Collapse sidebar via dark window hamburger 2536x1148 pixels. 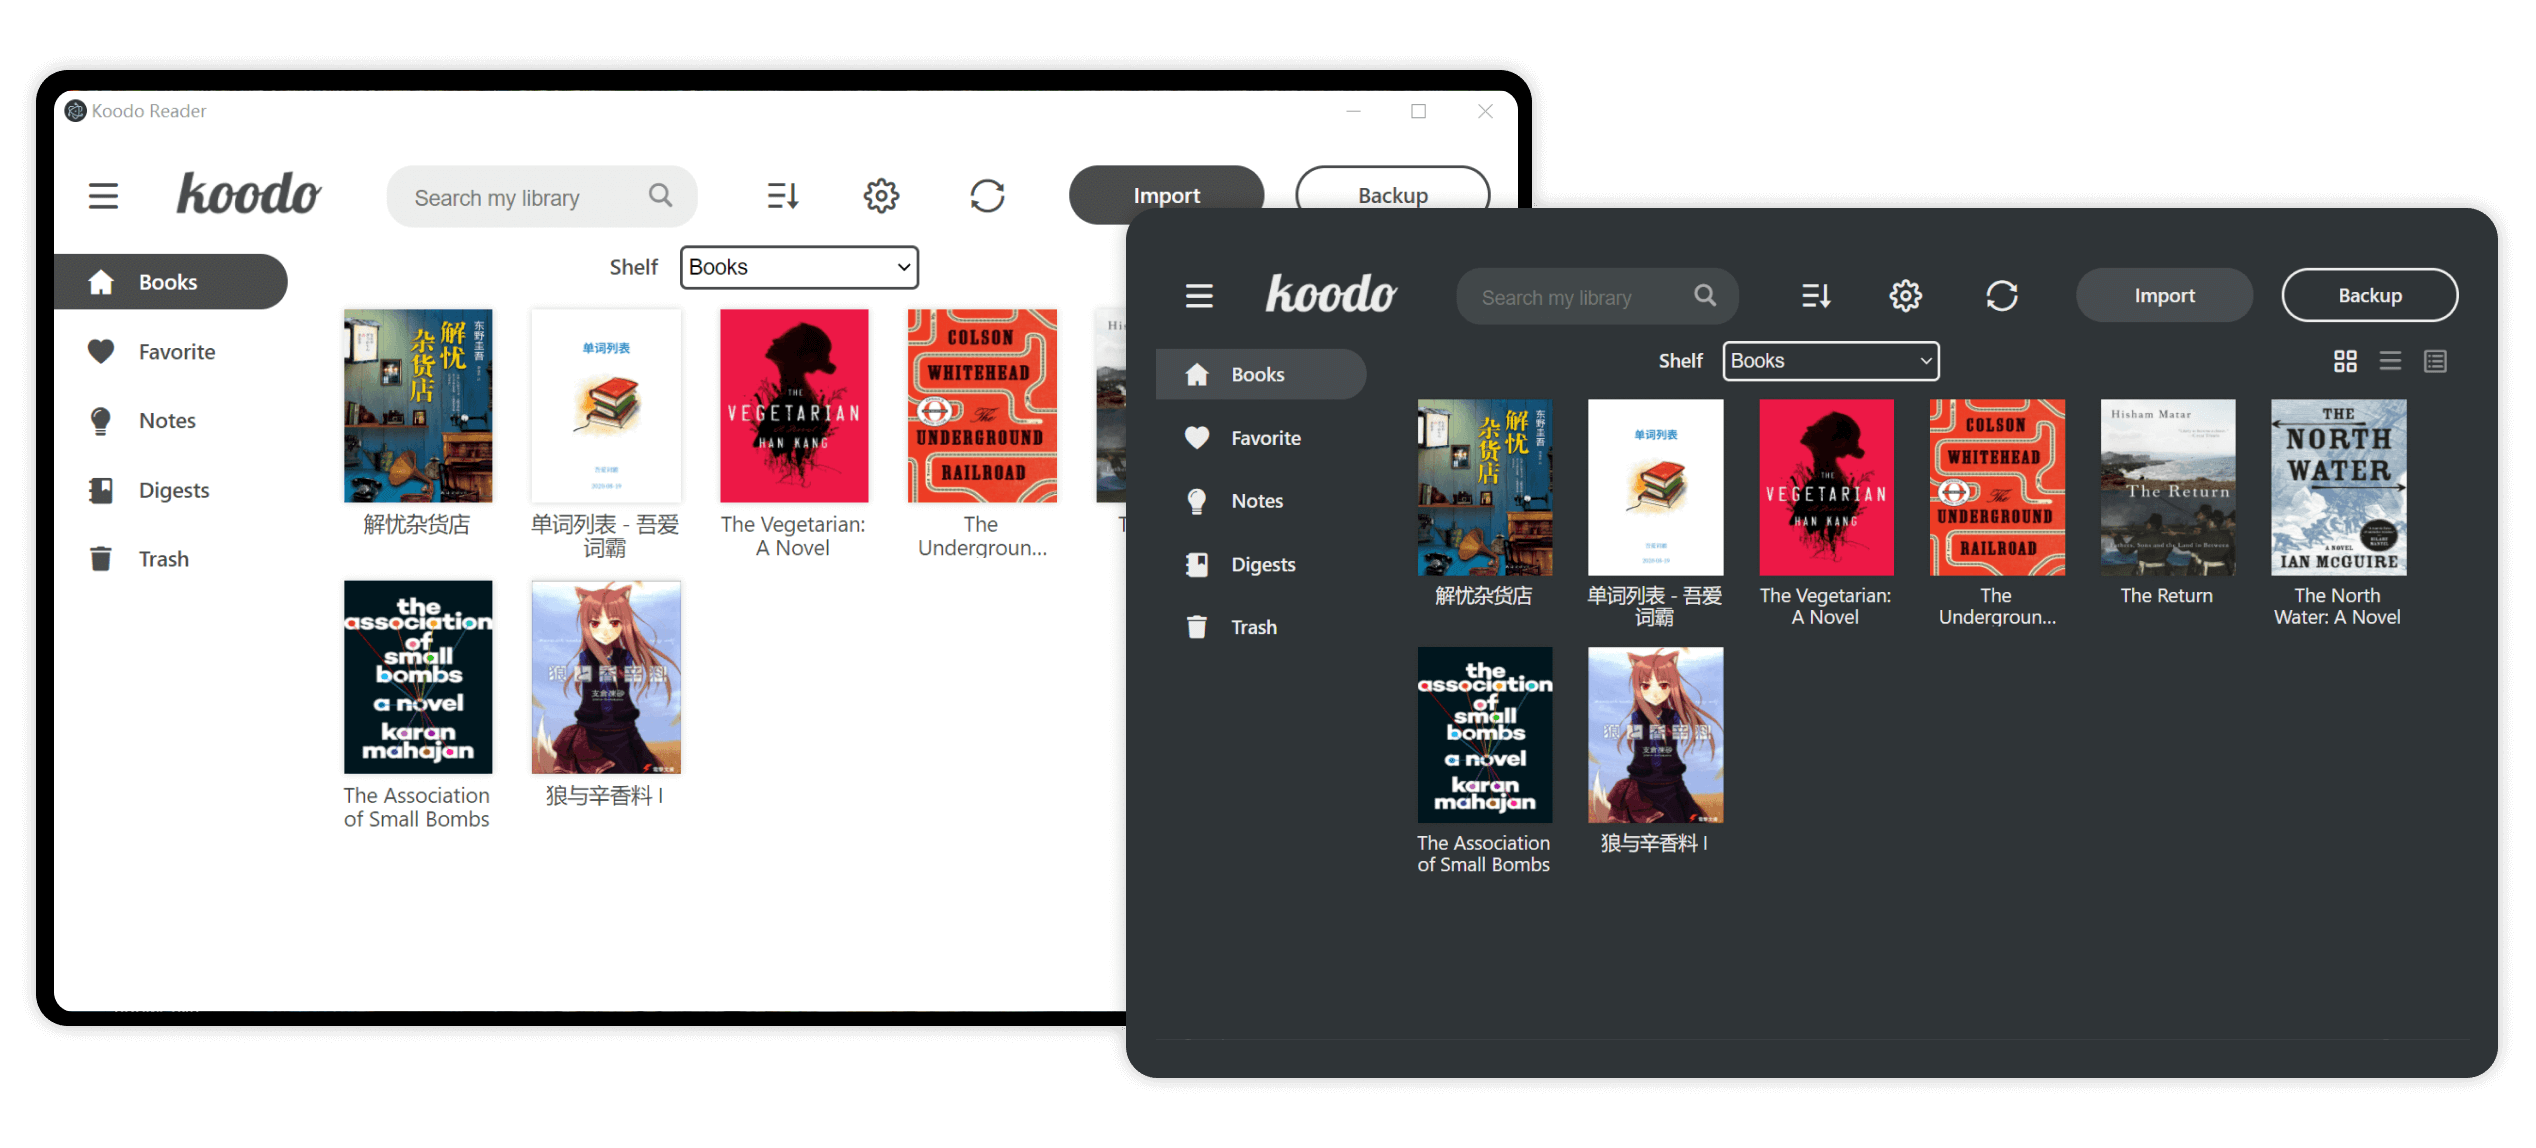pos(1199,296)
